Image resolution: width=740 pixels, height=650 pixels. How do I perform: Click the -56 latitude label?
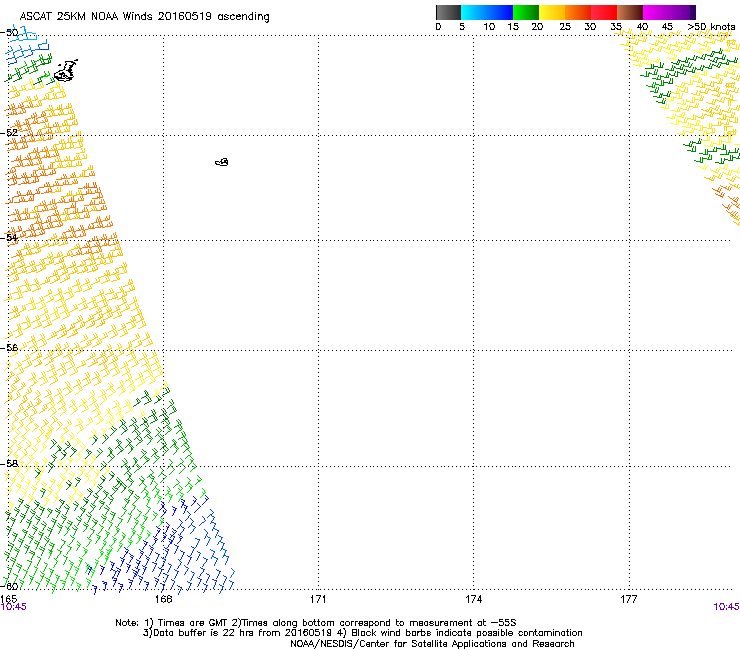tap(10, 347)
